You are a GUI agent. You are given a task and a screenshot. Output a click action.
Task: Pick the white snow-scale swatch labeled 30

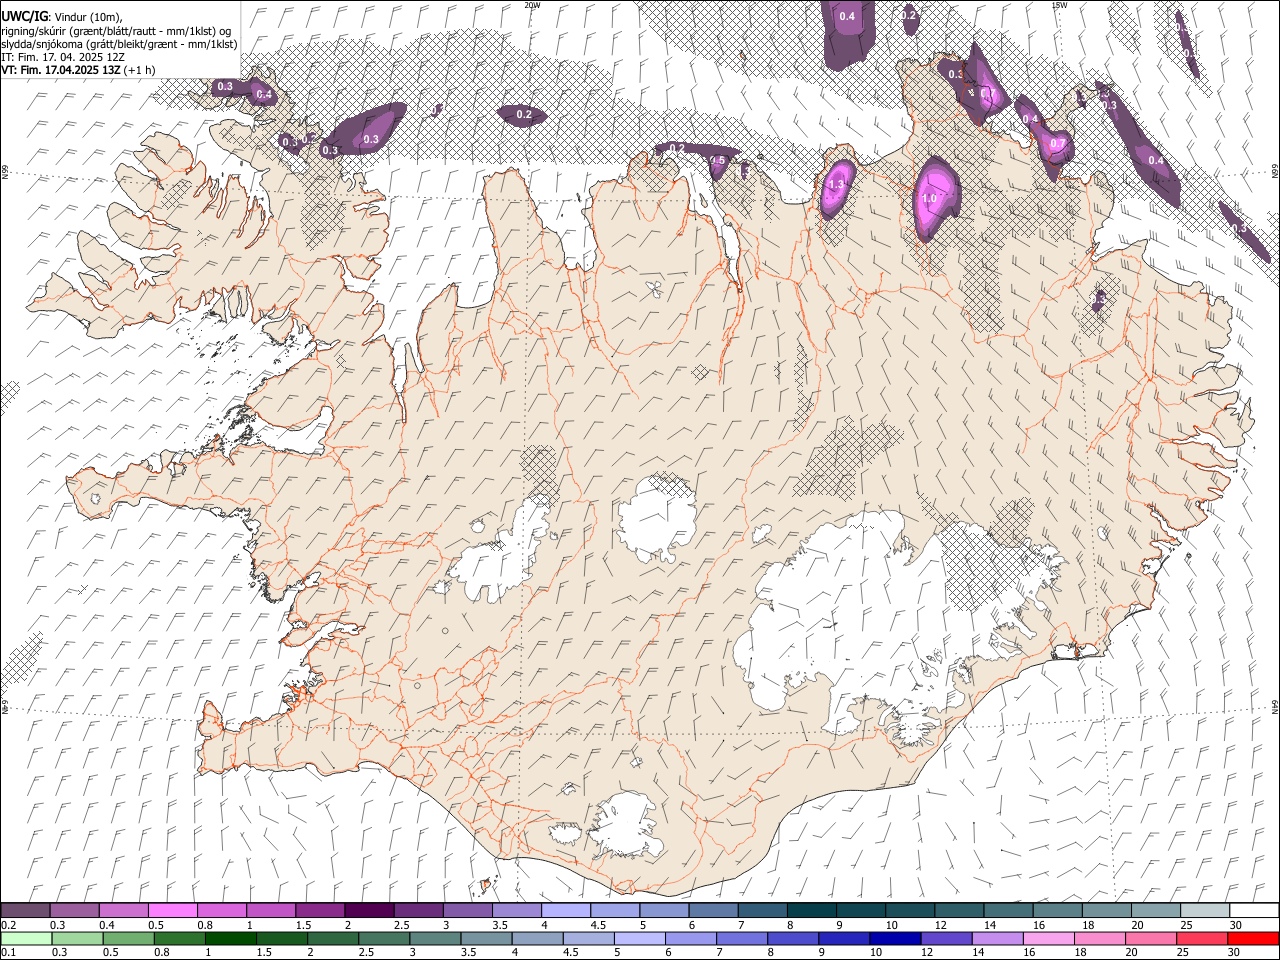tap(1254, 910)
